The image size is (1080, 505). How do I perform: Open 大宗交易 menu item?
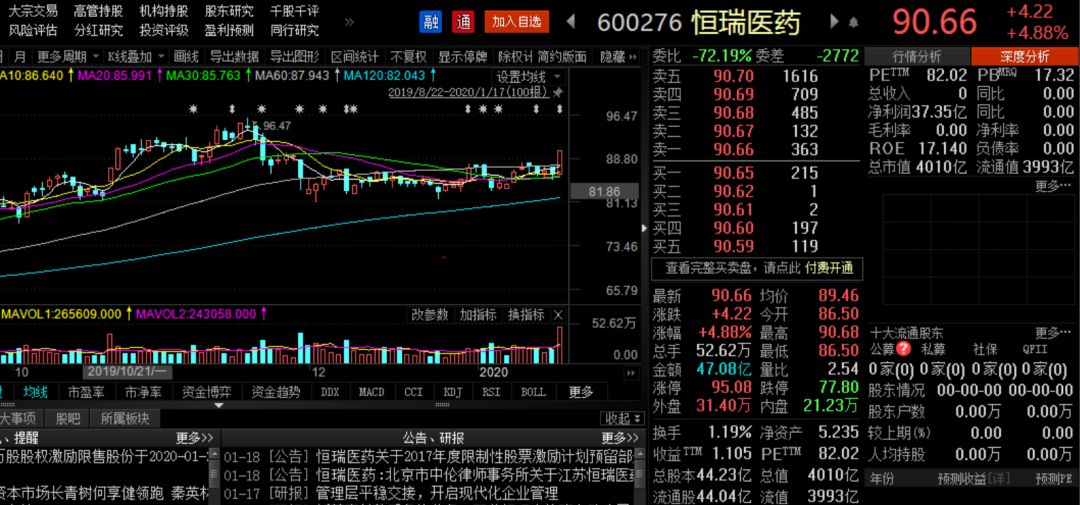33,11
